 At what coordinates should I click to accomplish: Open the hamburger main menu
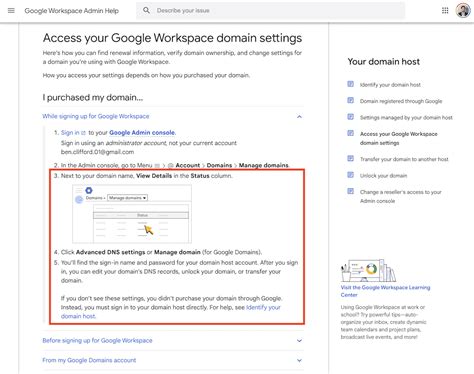click(11, 11)
